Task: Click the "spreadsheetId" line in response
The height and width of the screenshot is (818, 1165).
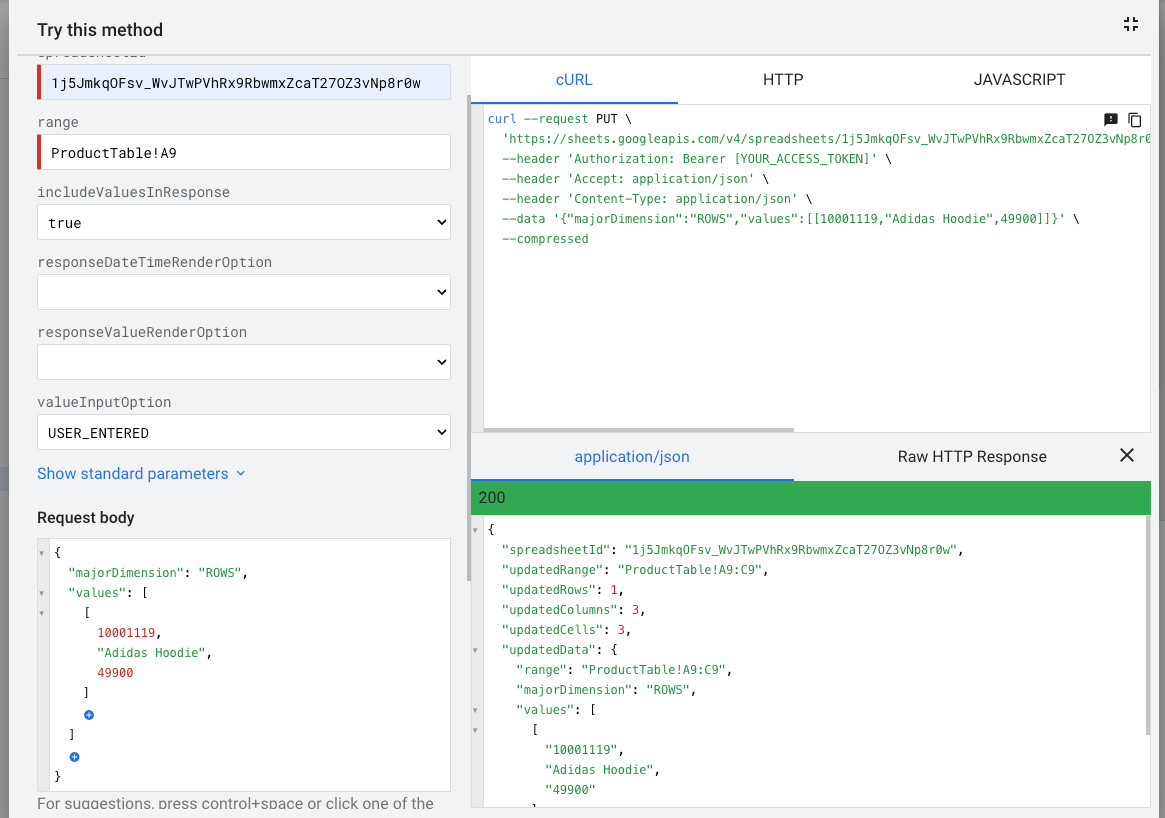Action: (733, 550)
